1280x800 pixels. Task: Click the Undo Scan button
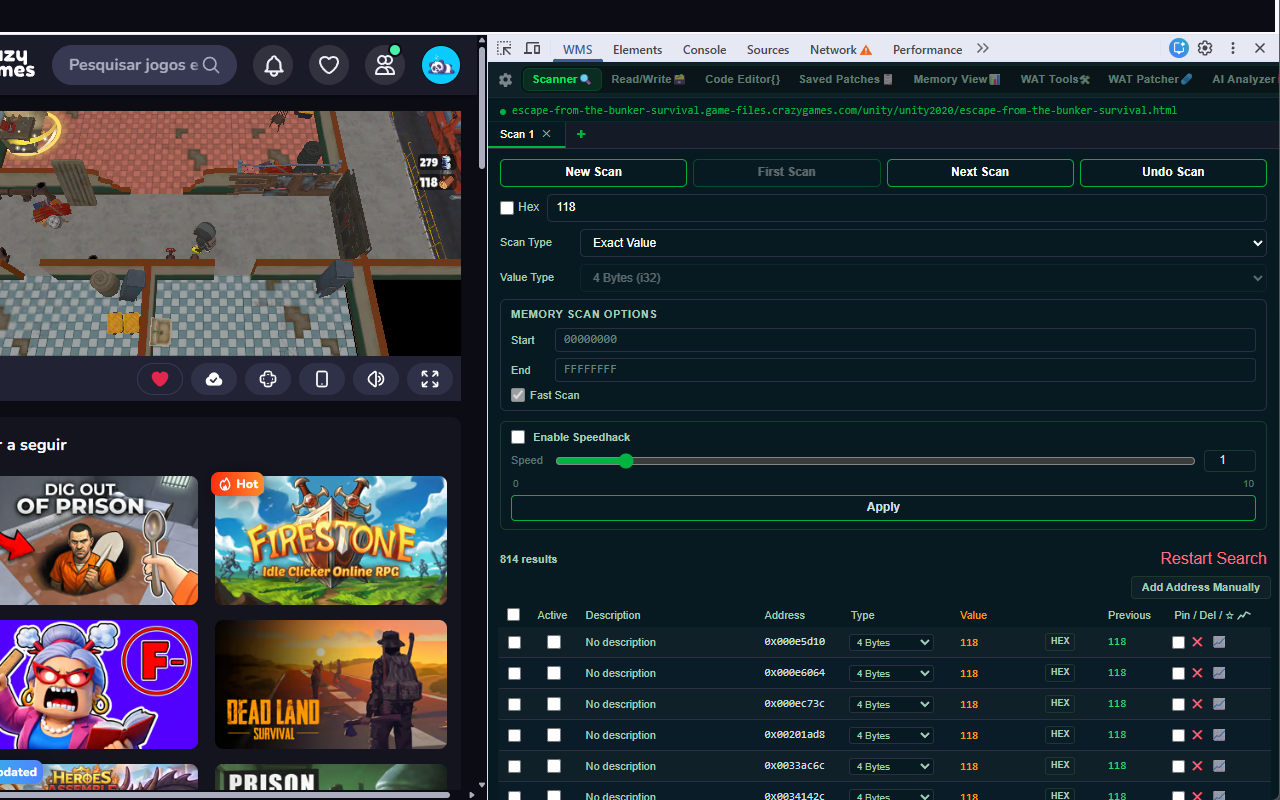coord(1173,172)
